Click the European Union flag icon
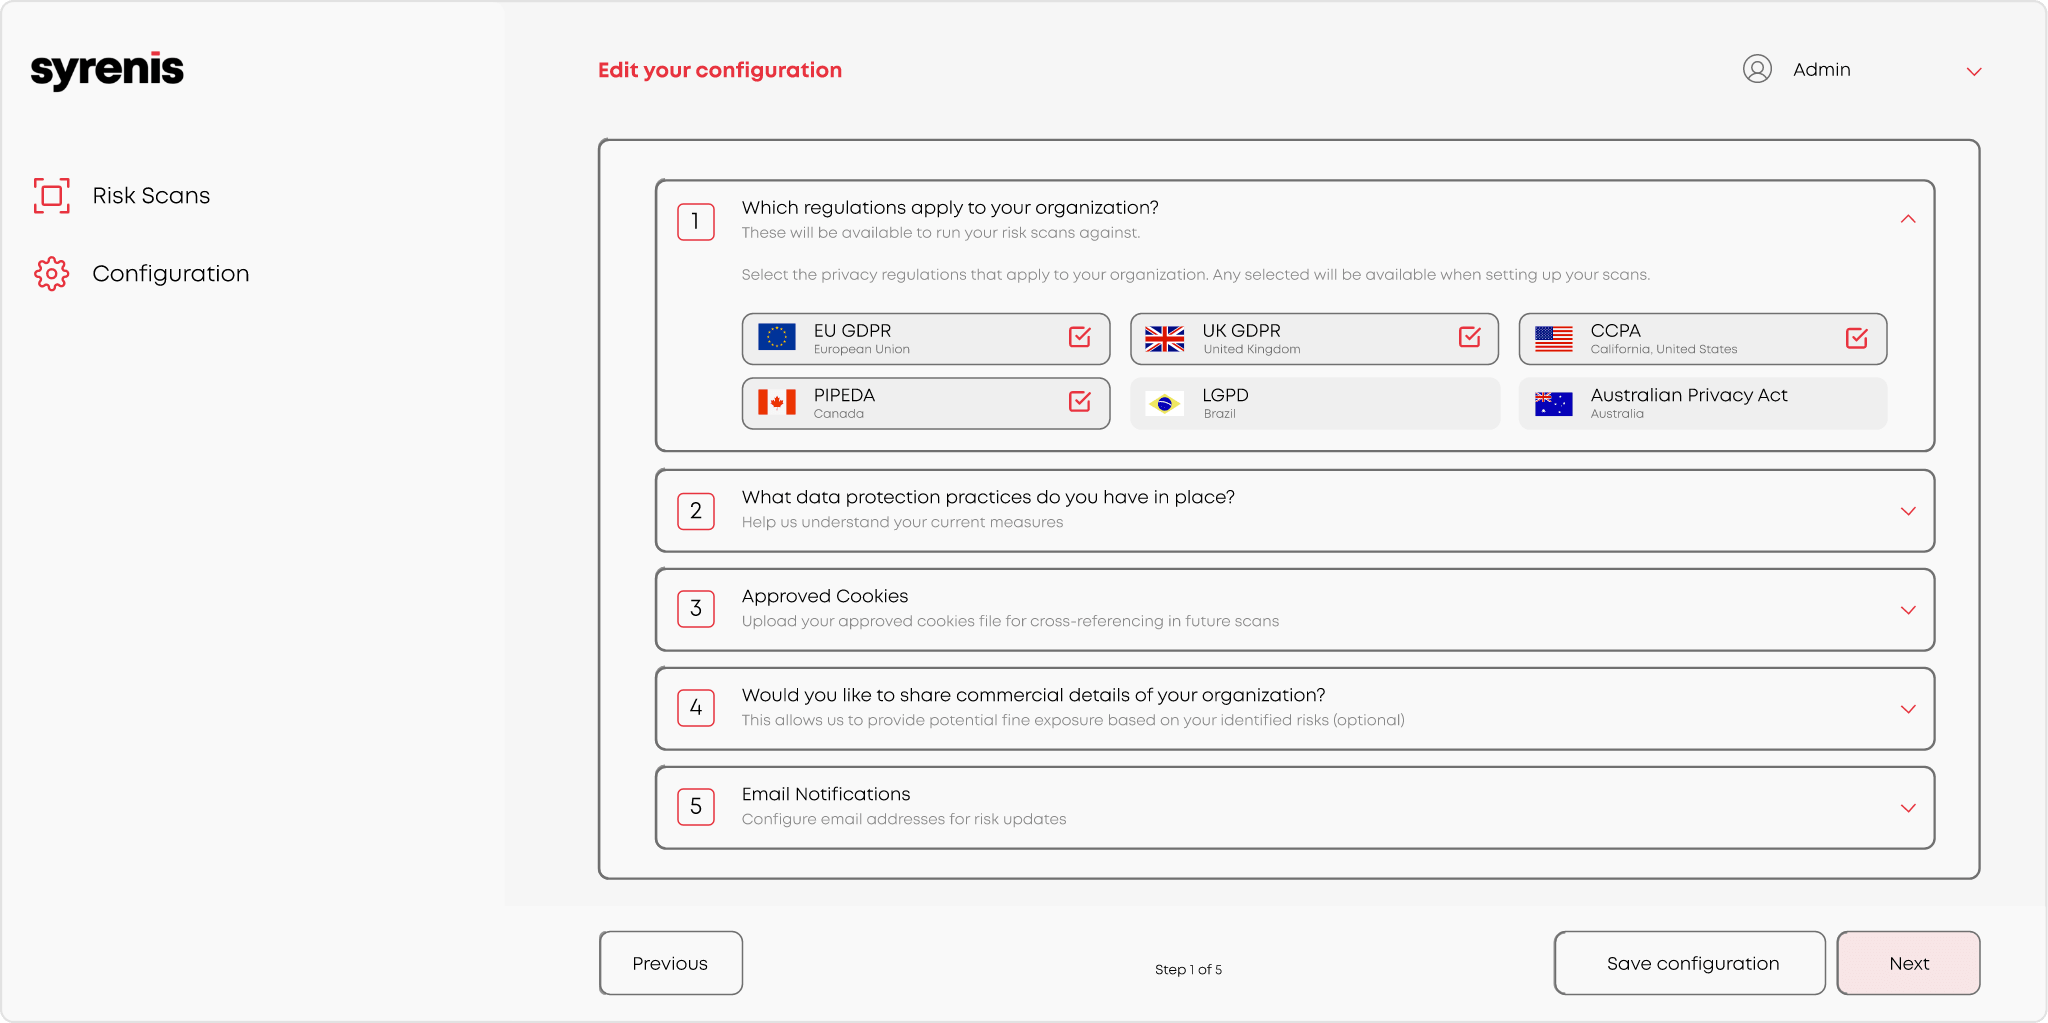2048x1023 pixels. pyautogui.click(x=777, y=338)
